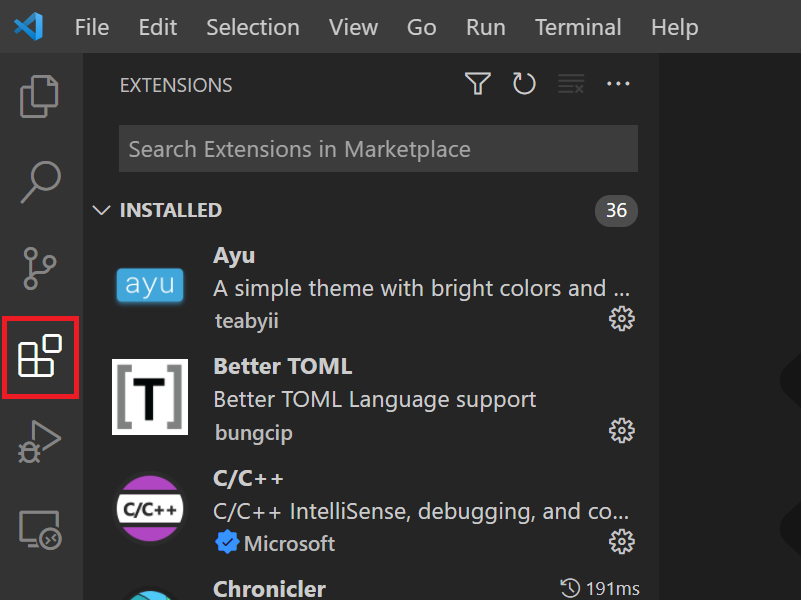Open the Views and More Actions menu

click(617, 84)
